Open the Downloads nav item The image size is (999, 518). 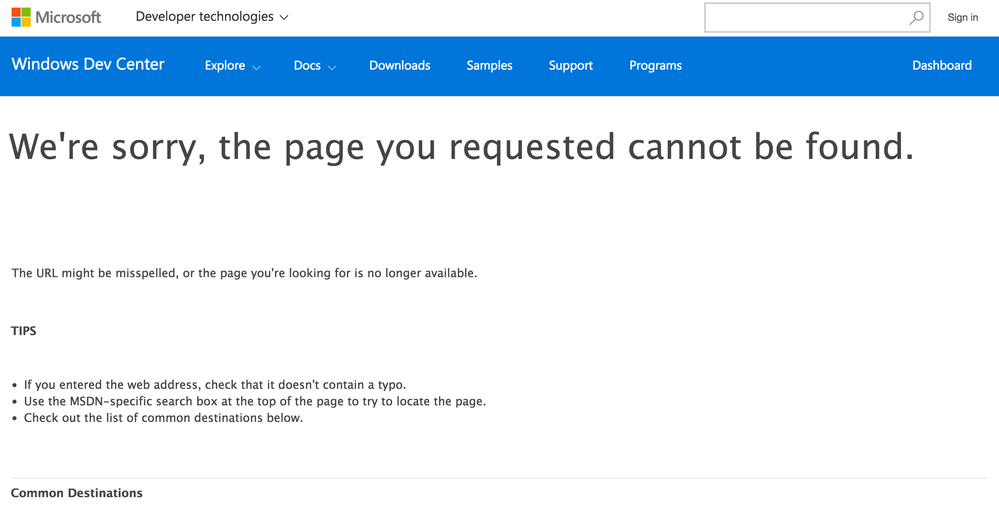[399, 66]
